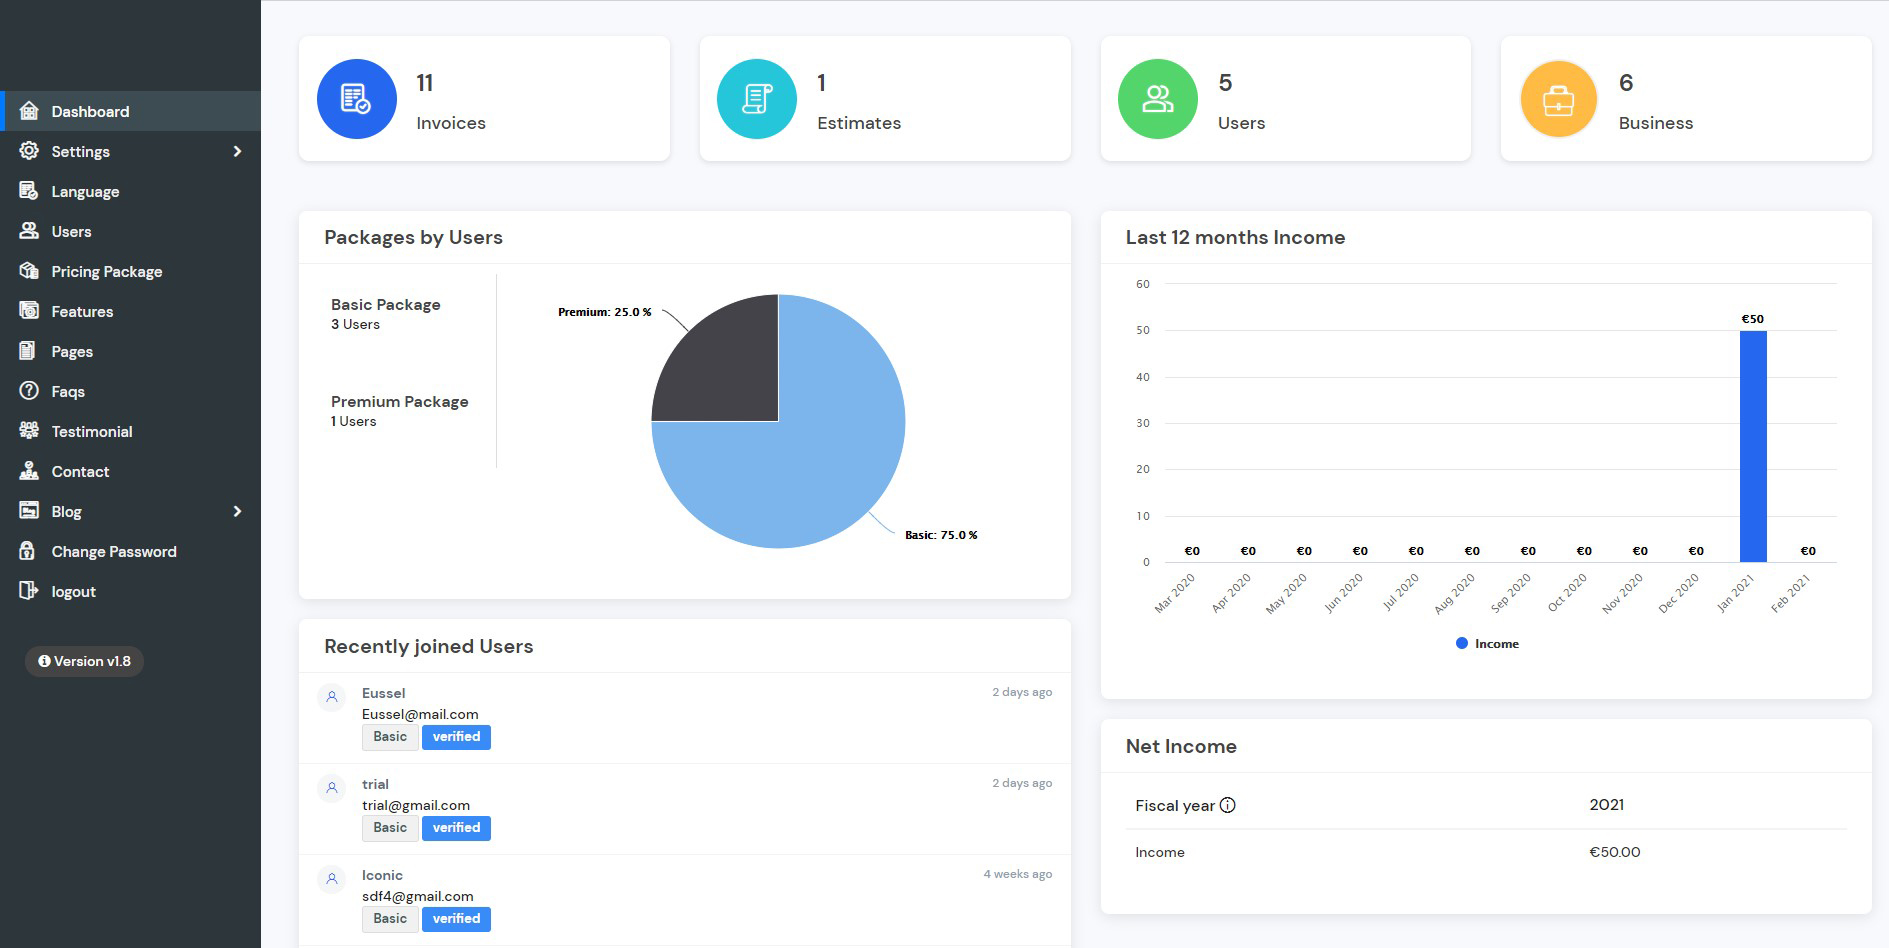Click the Version v1.8 badge
The image size is (1889, 948).
click(84, 661)
